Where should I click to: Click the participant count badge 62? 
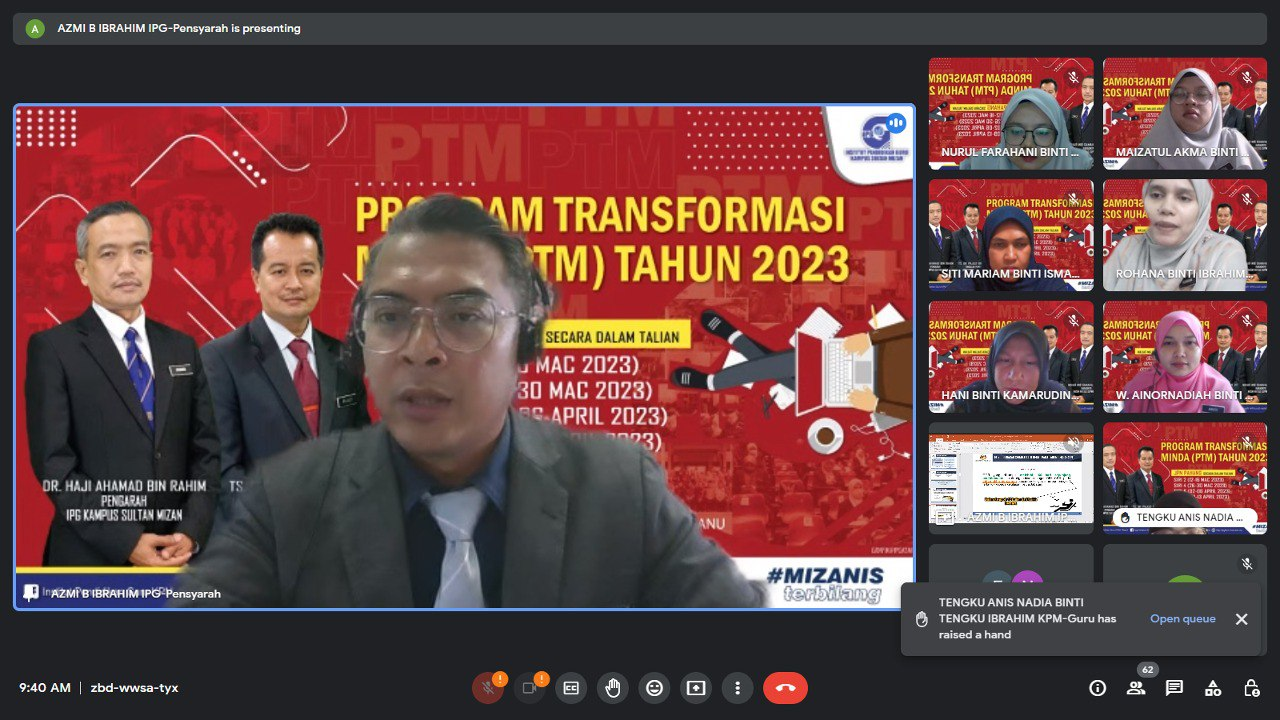click(x=1147, y=670)
